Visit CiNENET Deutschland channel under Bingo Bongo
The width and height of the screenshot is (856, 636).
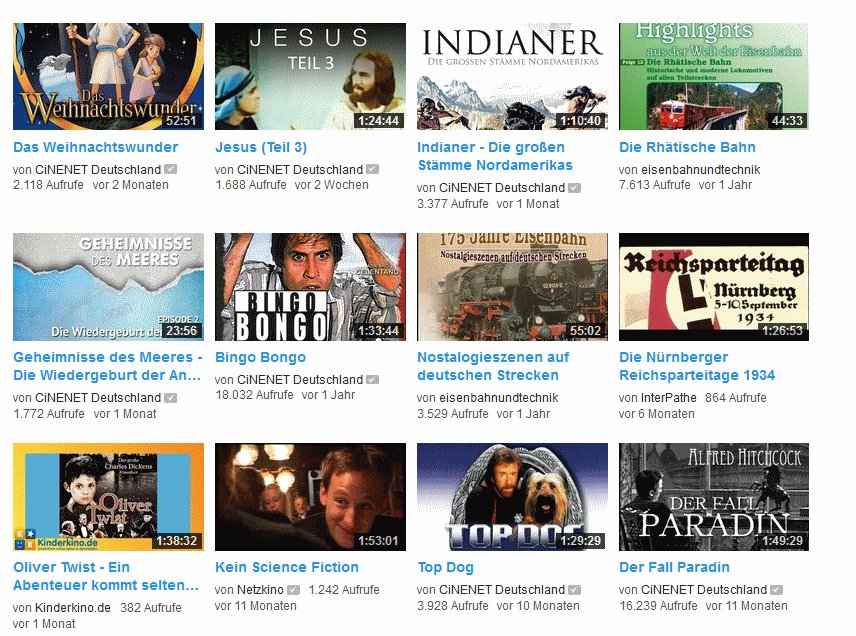pyautogui.click(x=300, y=379)
